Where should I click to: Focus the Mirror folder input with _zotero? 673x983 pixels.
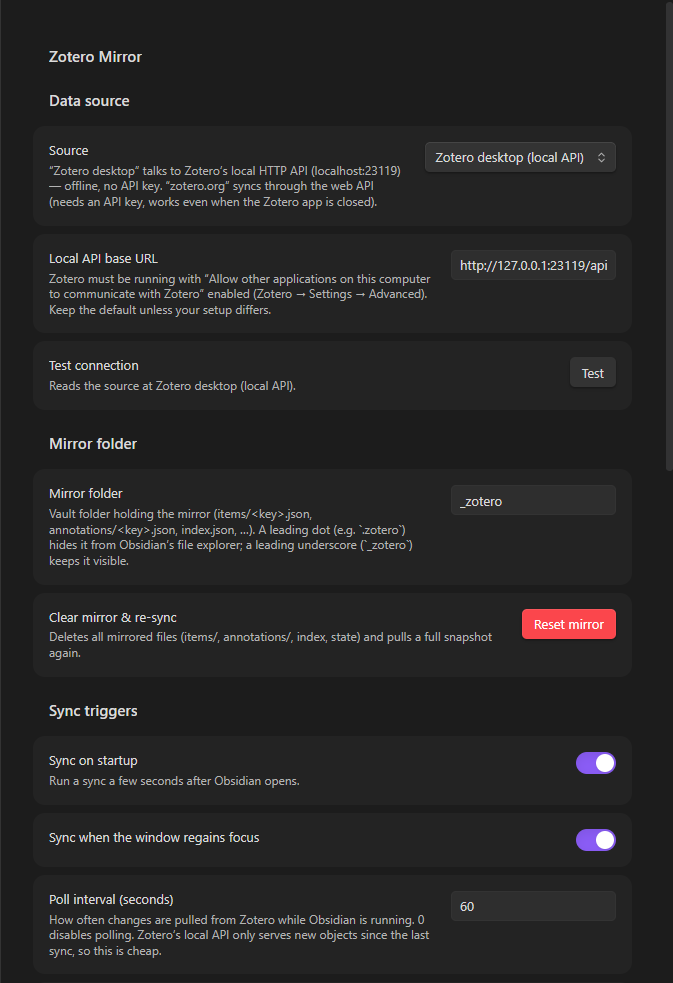click(x=533, y=501)
